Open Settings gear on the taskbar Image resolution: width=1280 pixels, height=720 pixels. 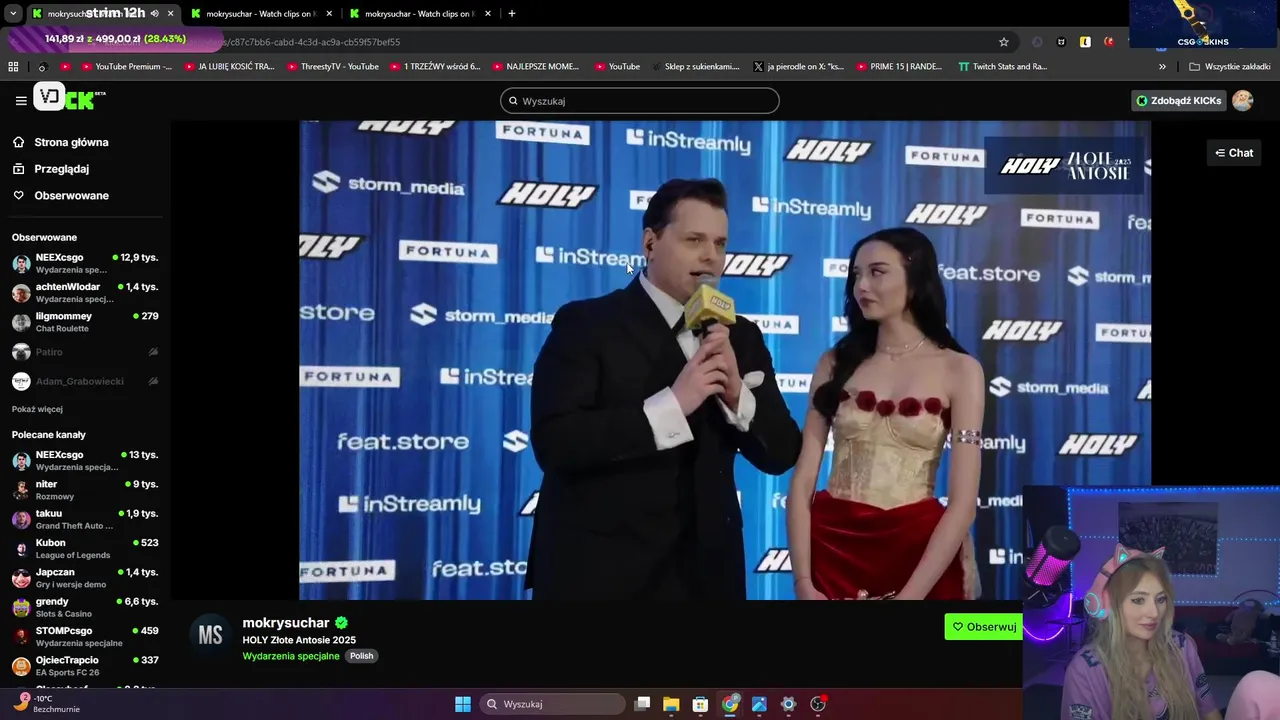[788, 704]
